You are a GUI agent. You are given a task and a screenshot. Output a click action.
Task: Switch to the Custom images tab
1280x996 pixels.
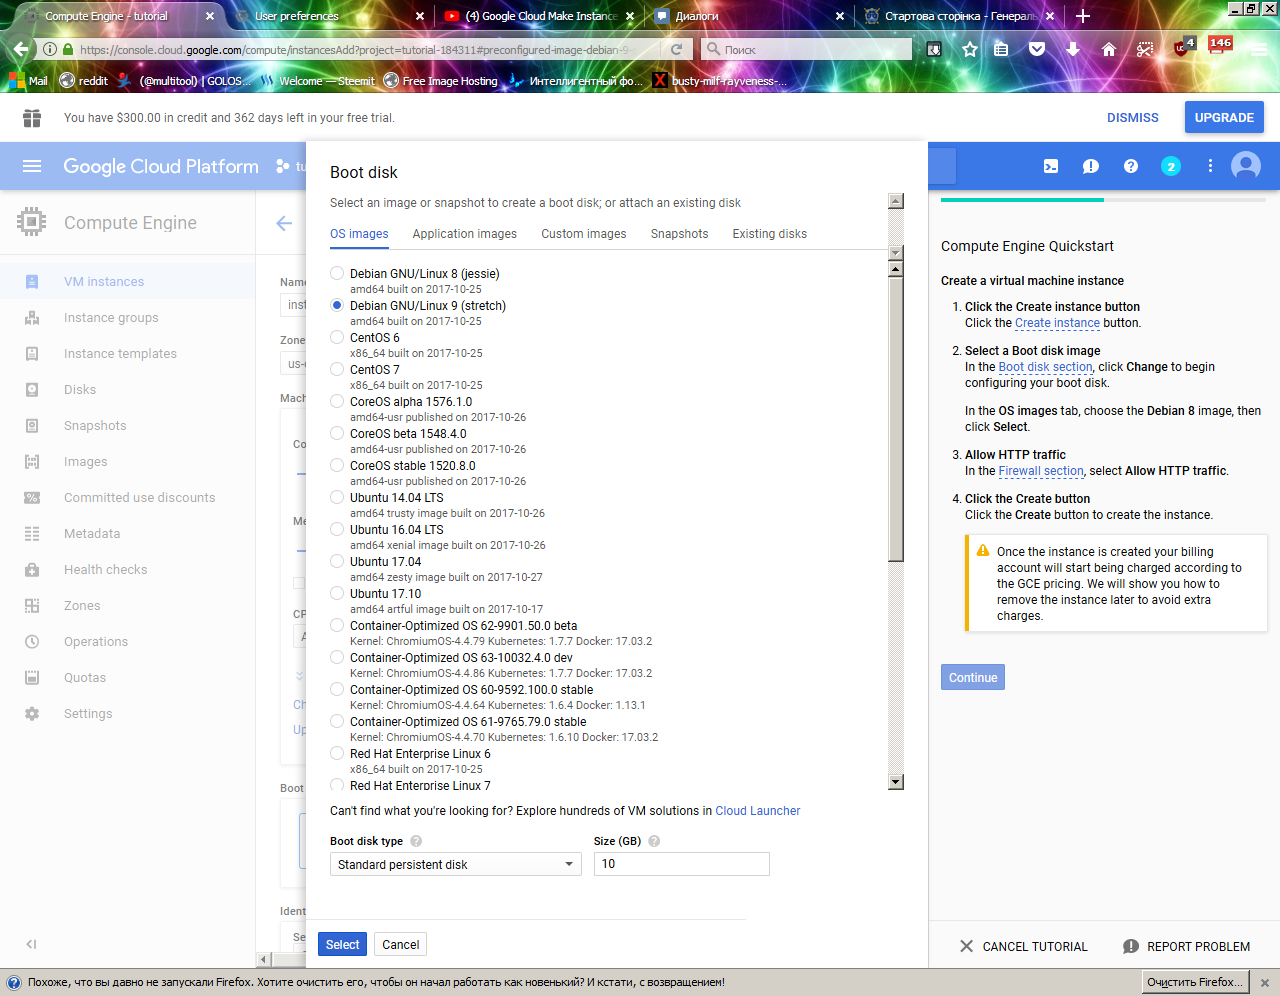(584, 234)
